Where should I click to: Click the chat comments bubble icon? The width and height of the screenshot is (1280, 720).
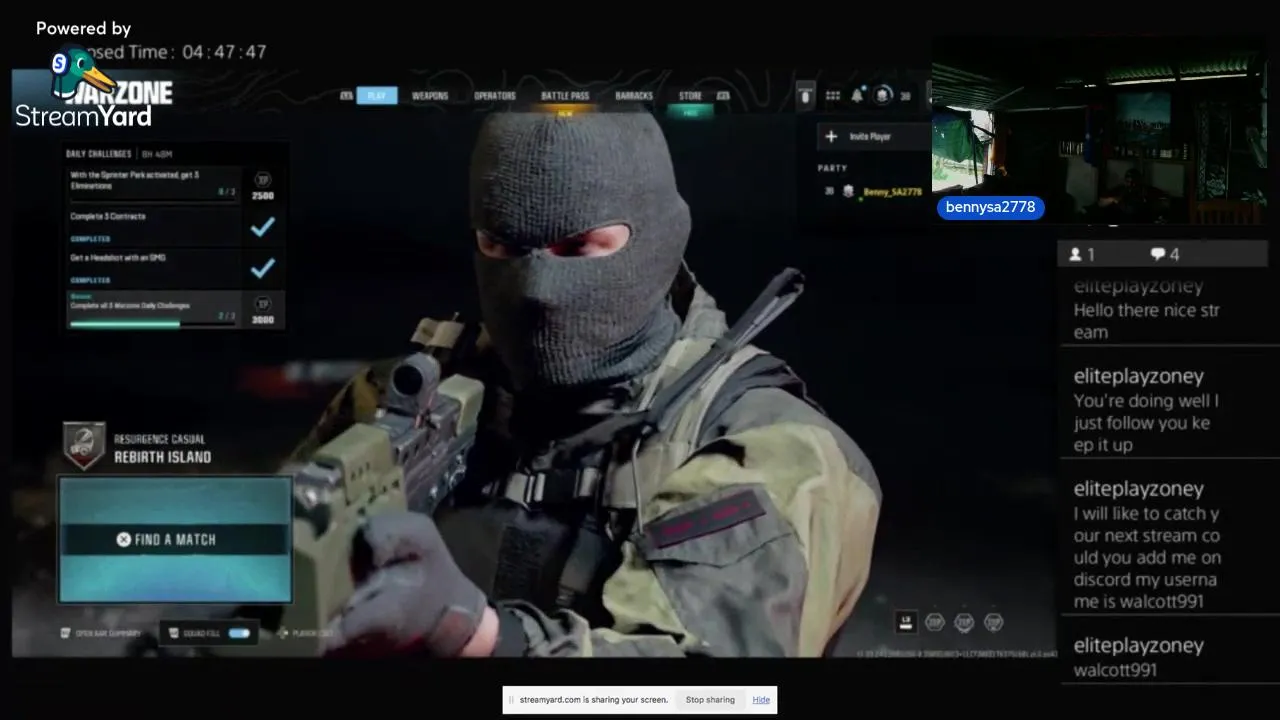pyautogui.click(x=1157, y=255)
